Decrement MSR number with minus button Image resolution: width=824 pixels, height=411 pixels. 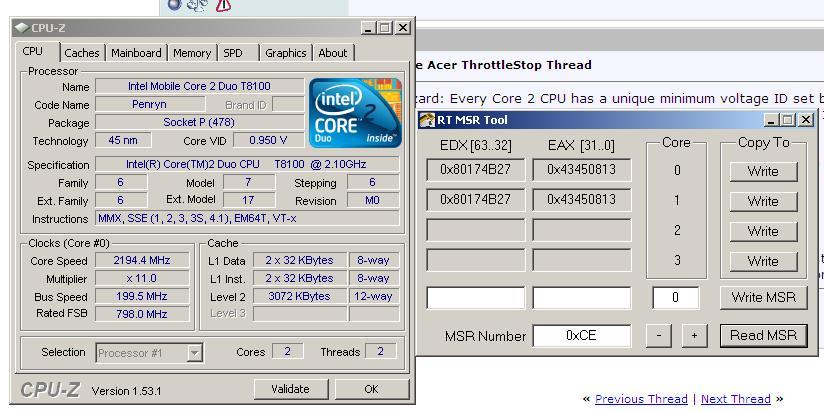coord(659,336)
